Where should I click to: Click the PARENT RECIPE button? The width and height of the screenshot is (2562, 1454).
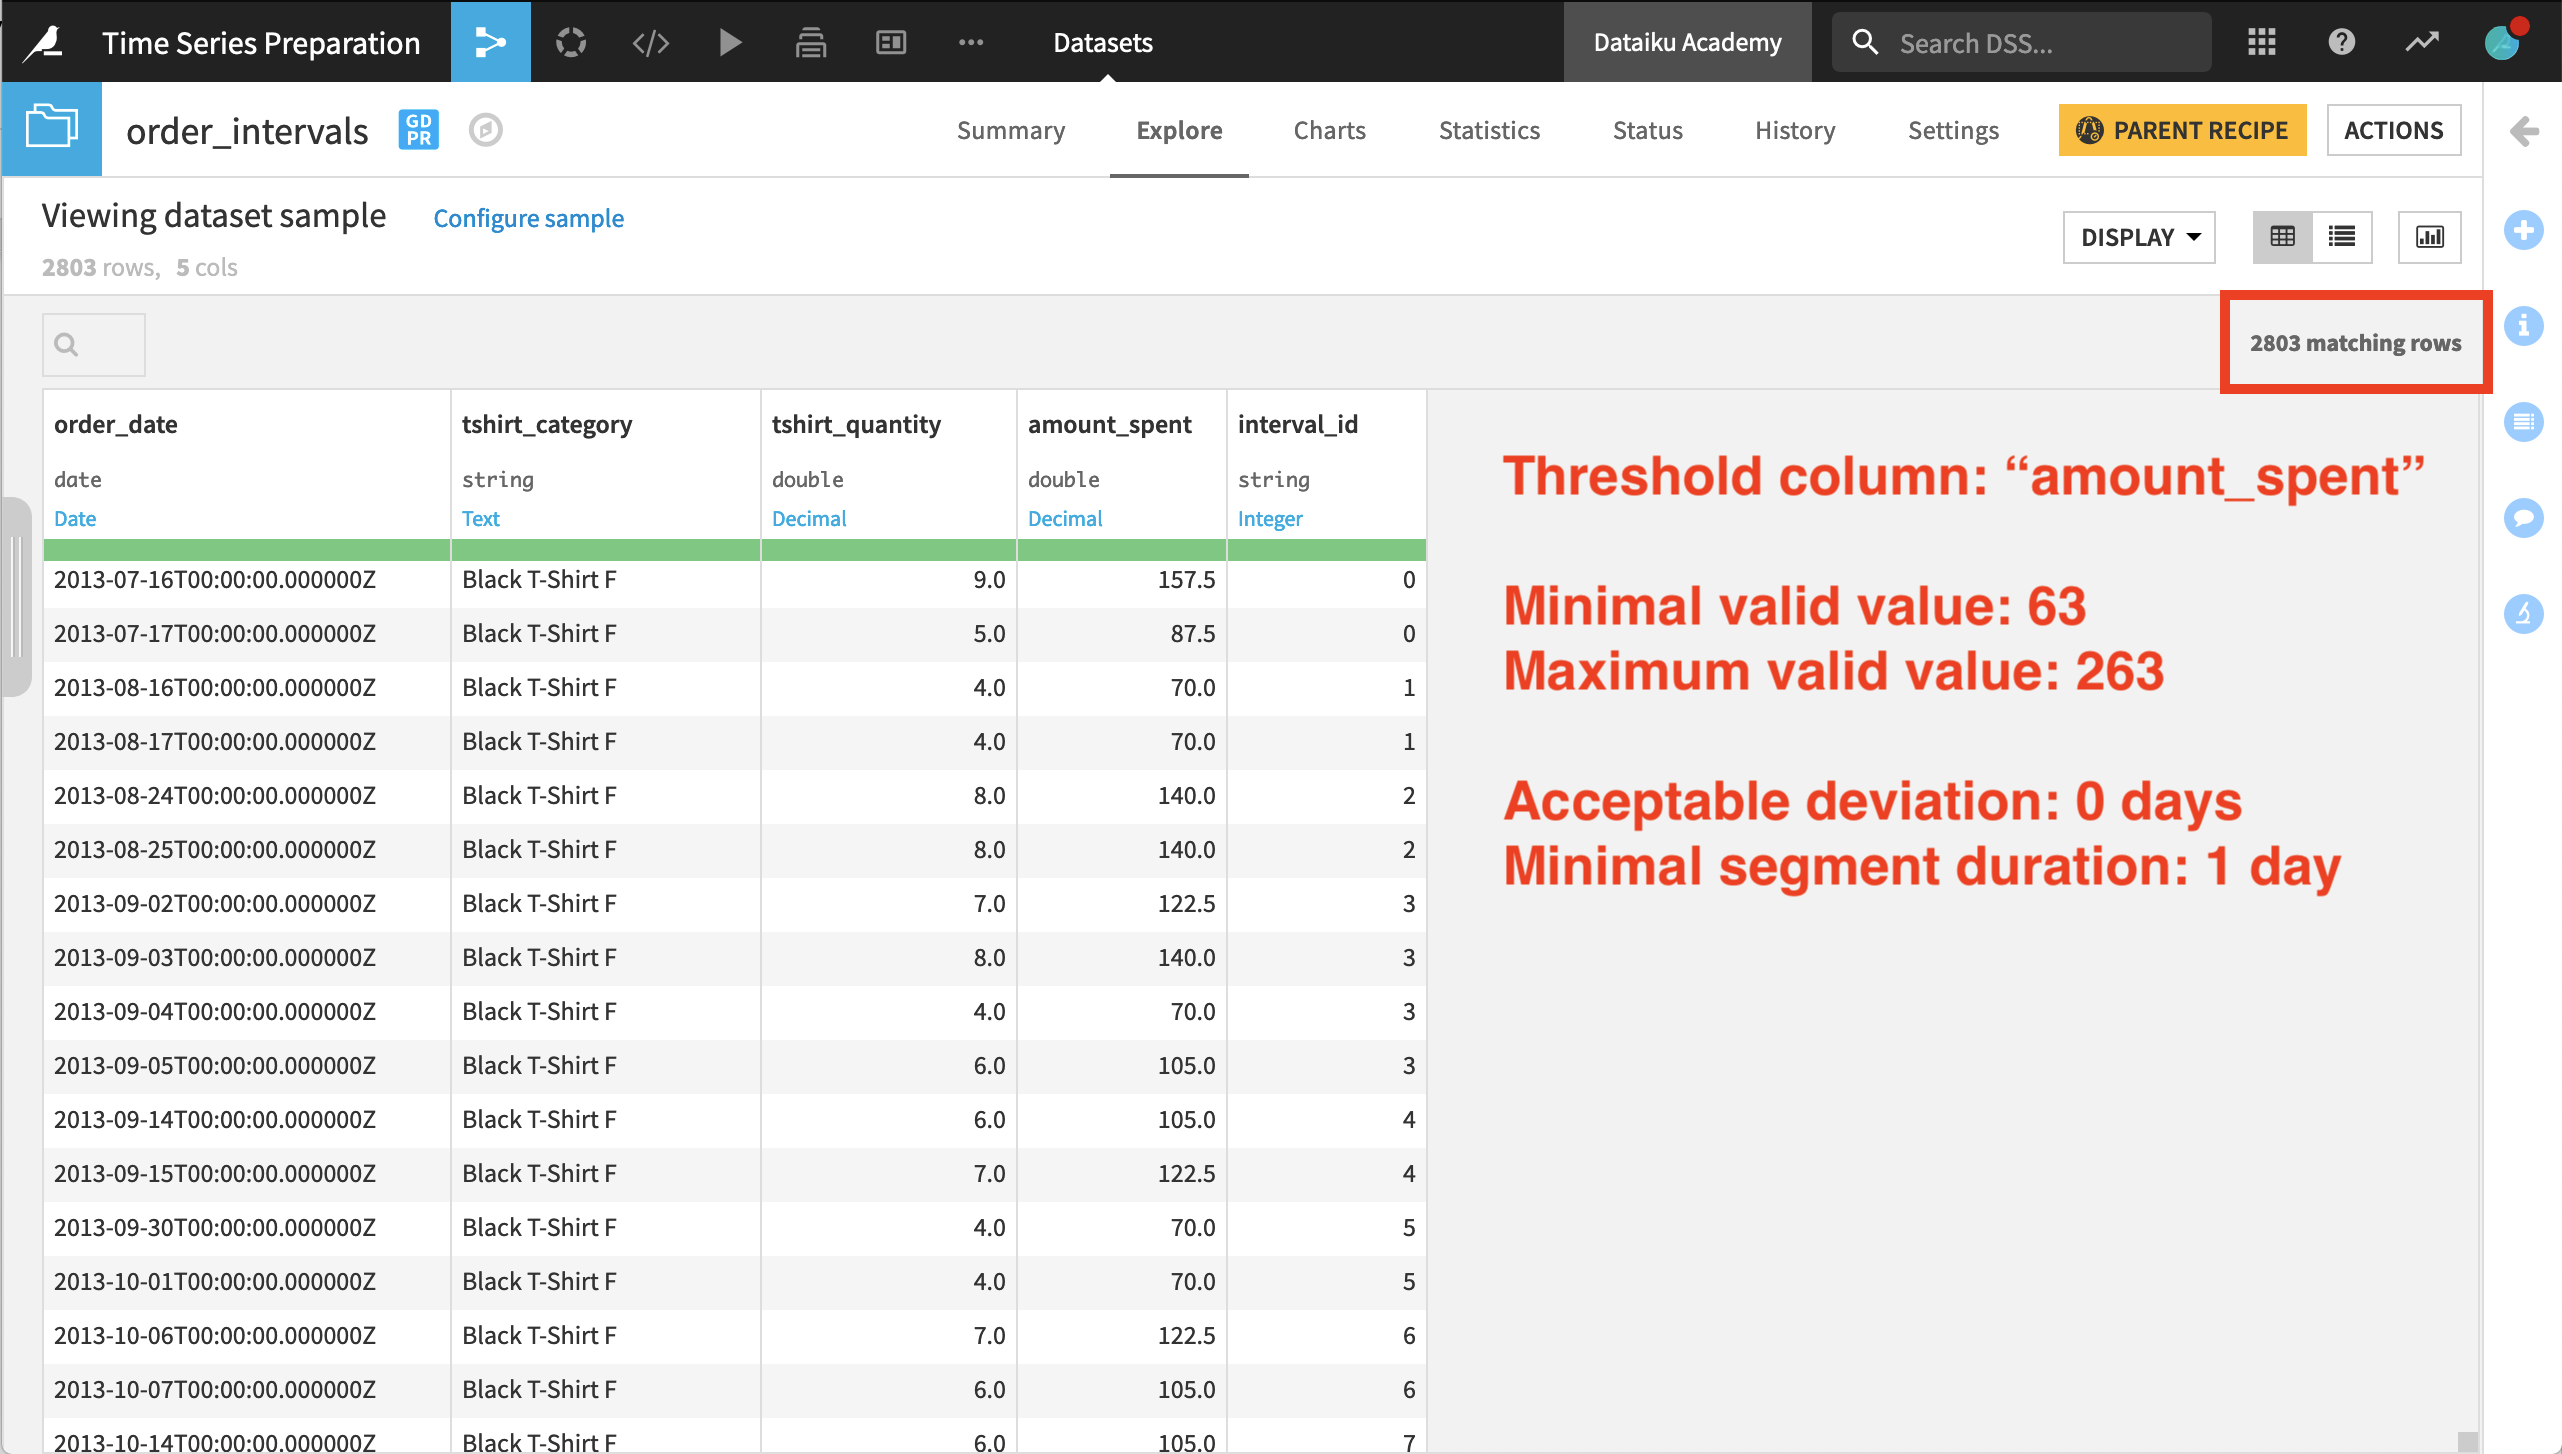(2182, 130)
